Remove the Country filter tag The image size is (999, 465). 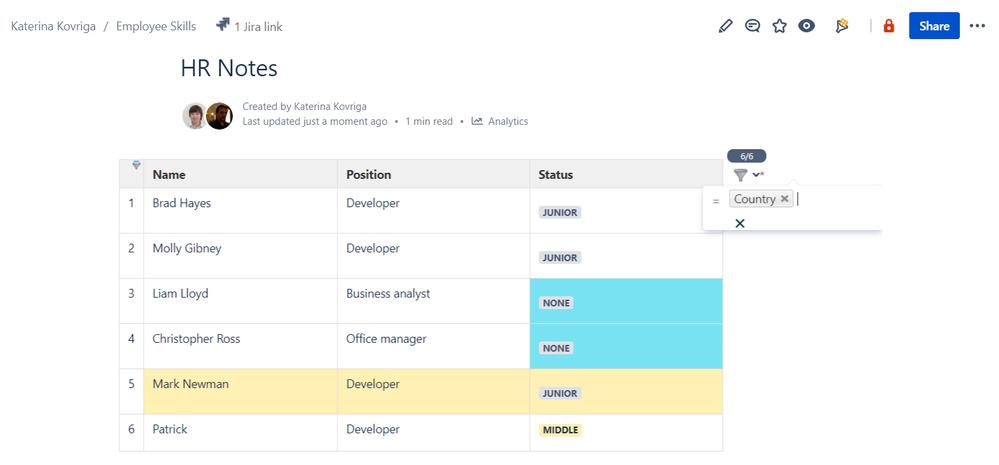coord(785,199)
